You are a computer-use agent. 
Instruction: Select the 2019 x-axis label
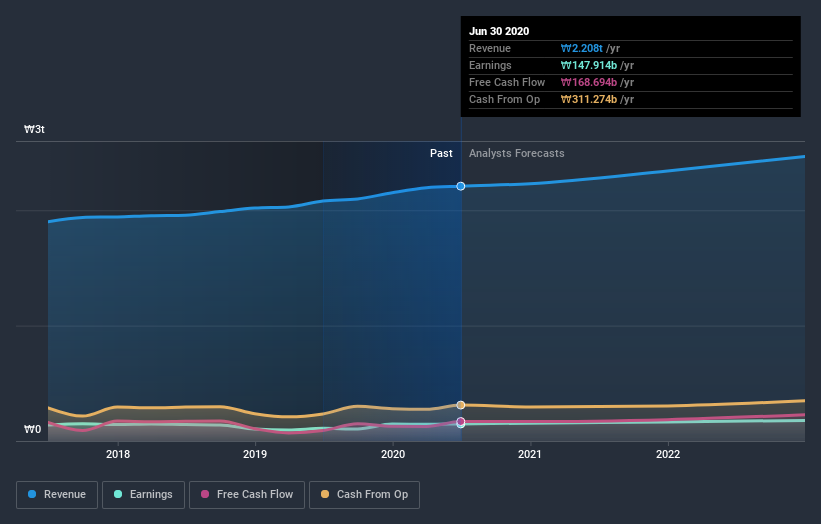coord(255,454)
